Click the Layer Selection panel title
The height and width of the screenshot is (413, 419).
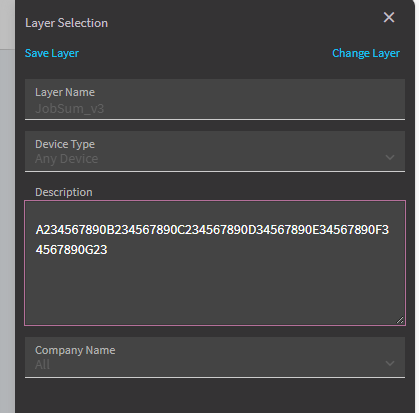click(x=66, y=23)
